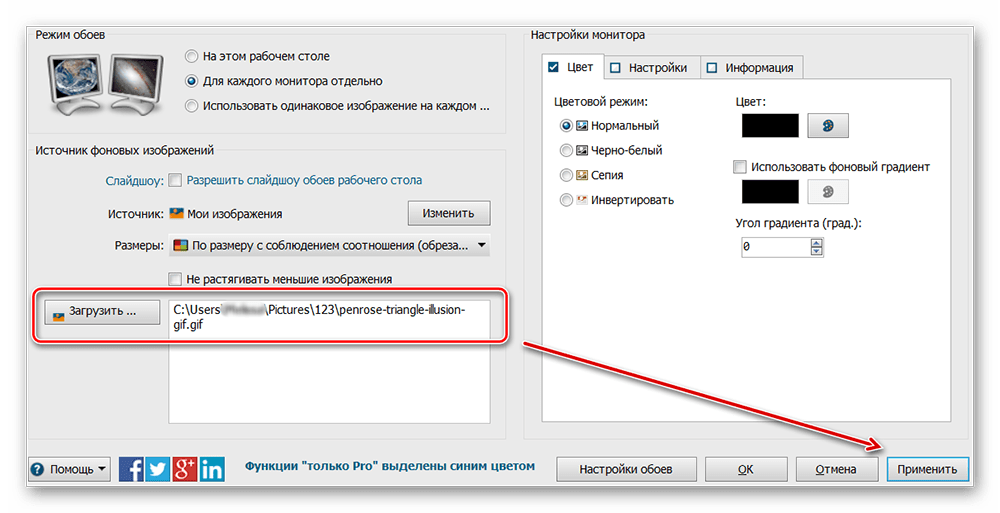The height and width of the screenshot is (513, 1000).
Task: Open the Размеры dropdown list
Action: [x=330, y=246]
